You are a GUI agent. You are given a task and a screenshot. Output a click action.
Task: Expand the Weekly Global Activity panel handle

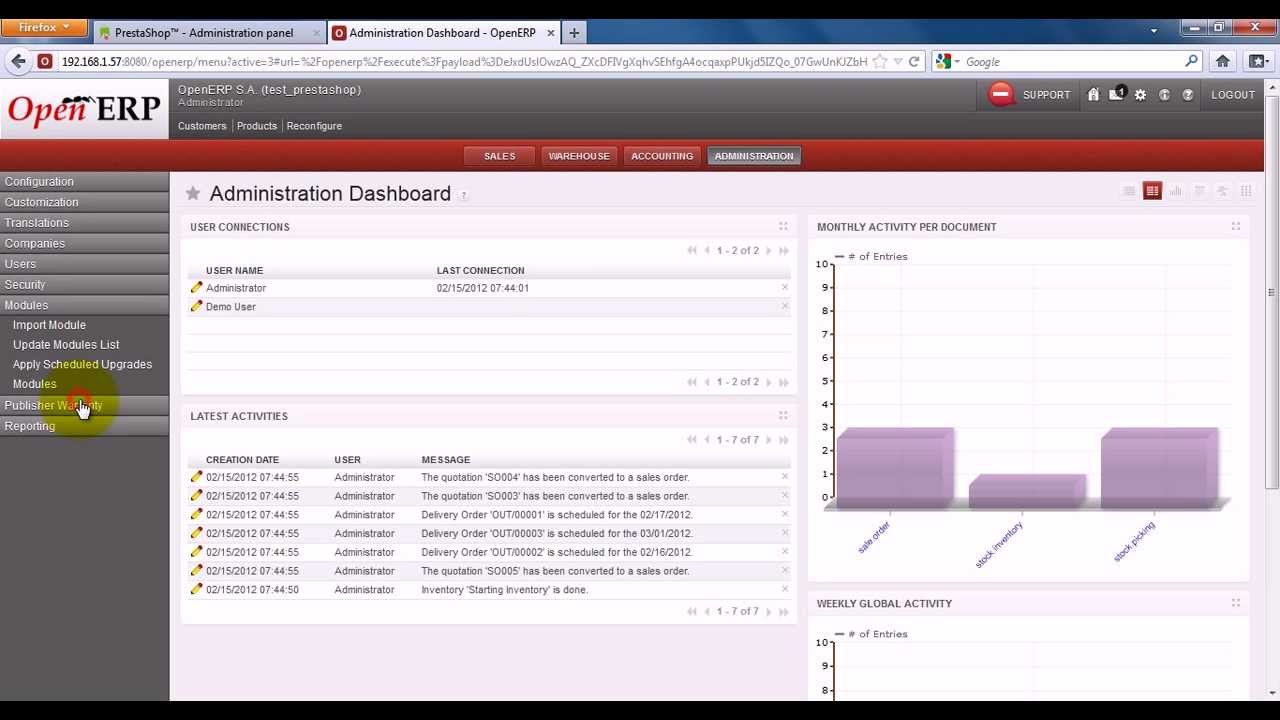tap(1236, 603)
